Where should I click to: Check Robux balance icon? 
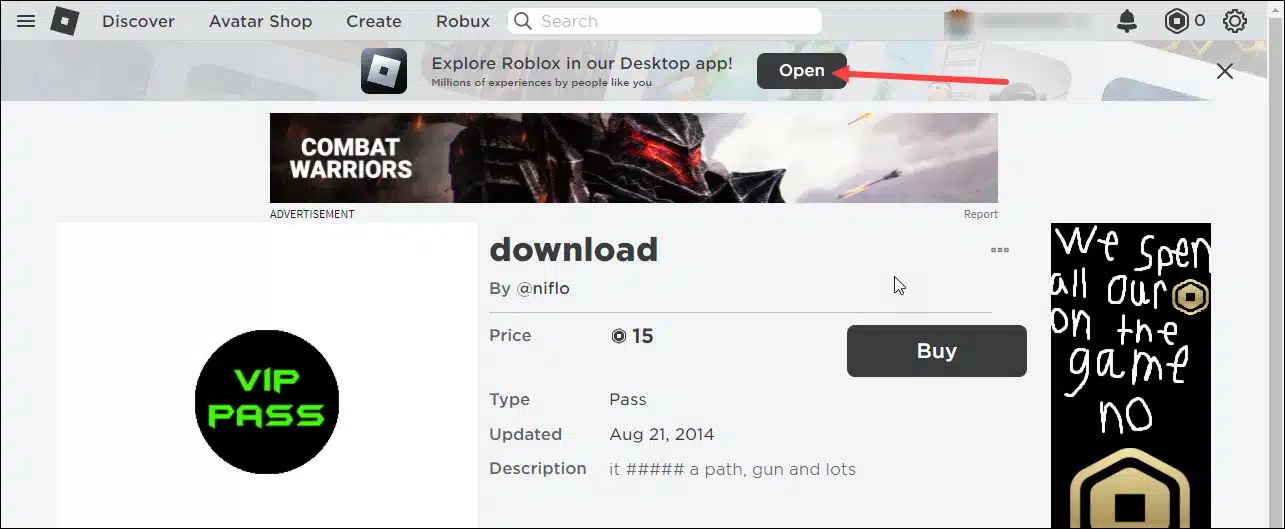click(1177, 21)
